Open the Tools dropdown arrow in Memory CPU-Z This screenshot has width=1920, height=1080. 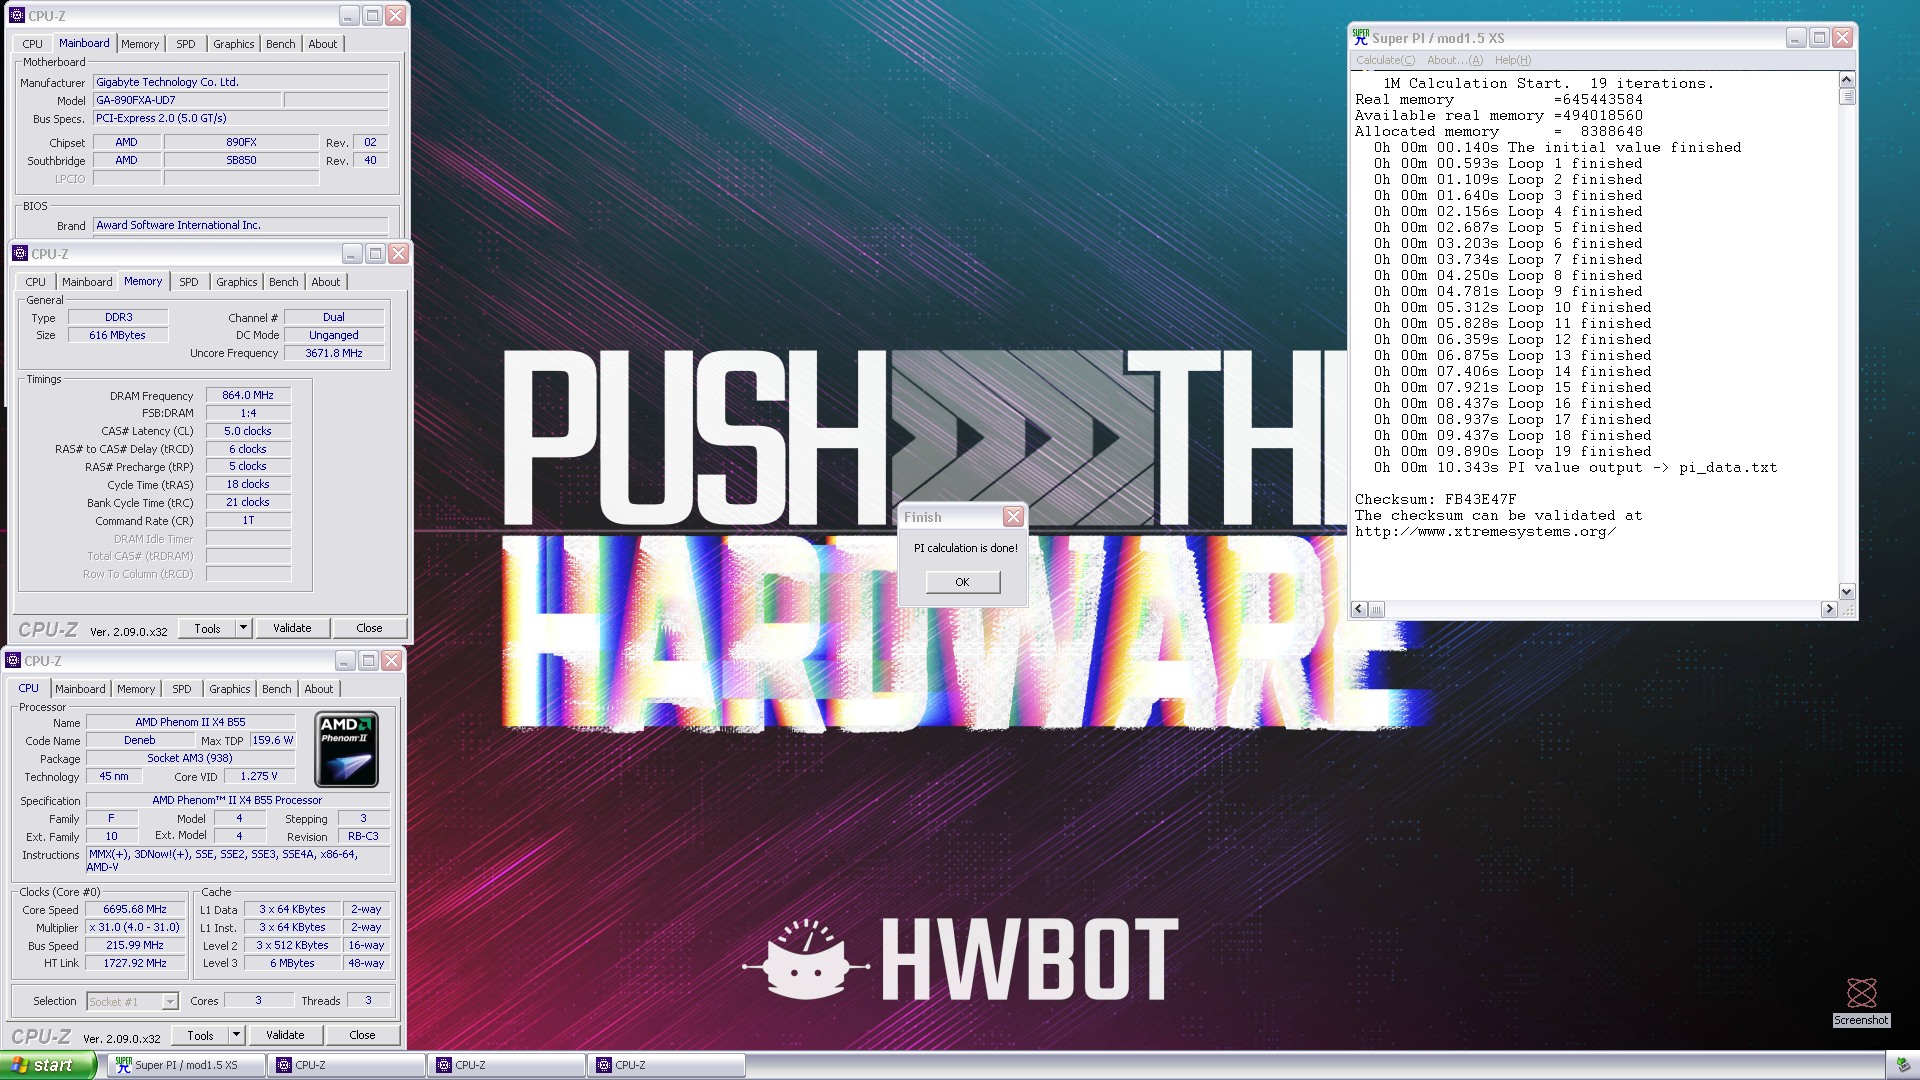coord(243,628)
